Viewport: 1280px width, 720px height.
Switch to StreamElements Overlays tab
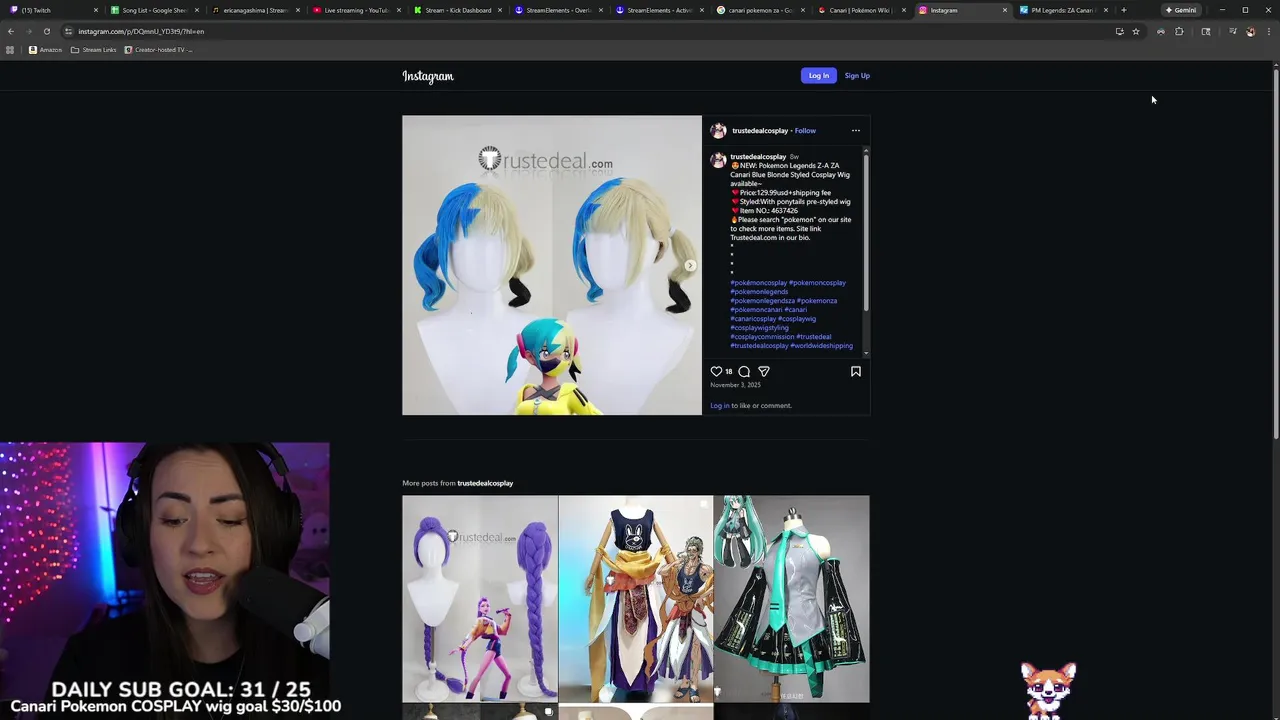559,10
